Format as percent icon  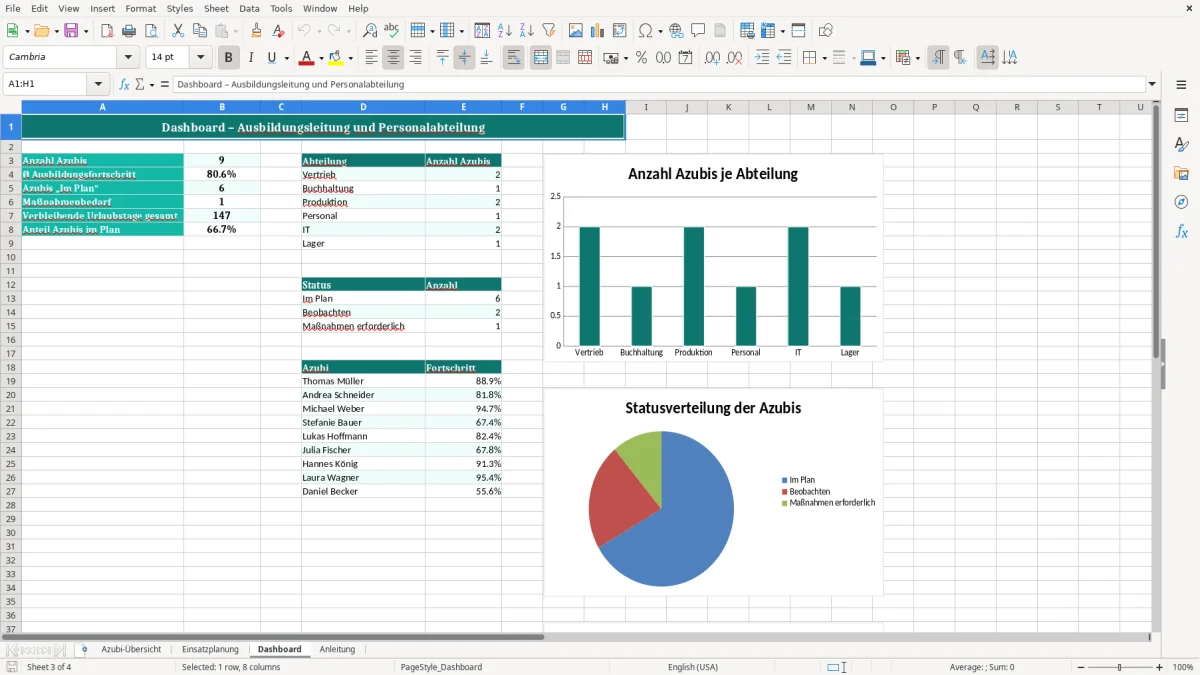[641, 58]
